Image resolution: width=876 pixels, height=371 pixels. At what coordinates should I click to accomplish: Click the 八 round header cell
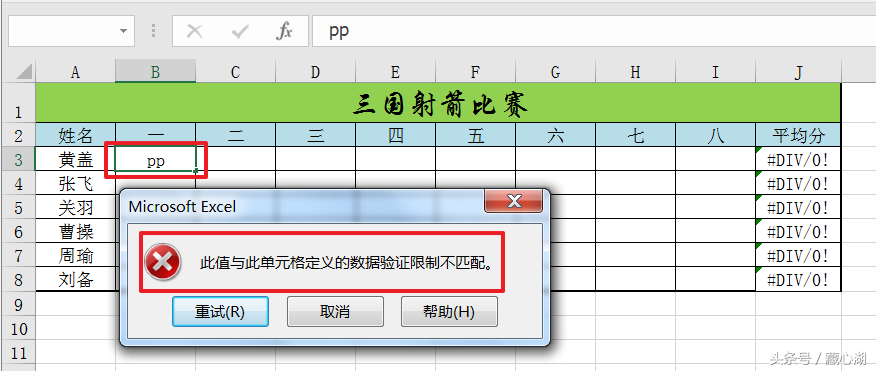click(715, 135)
